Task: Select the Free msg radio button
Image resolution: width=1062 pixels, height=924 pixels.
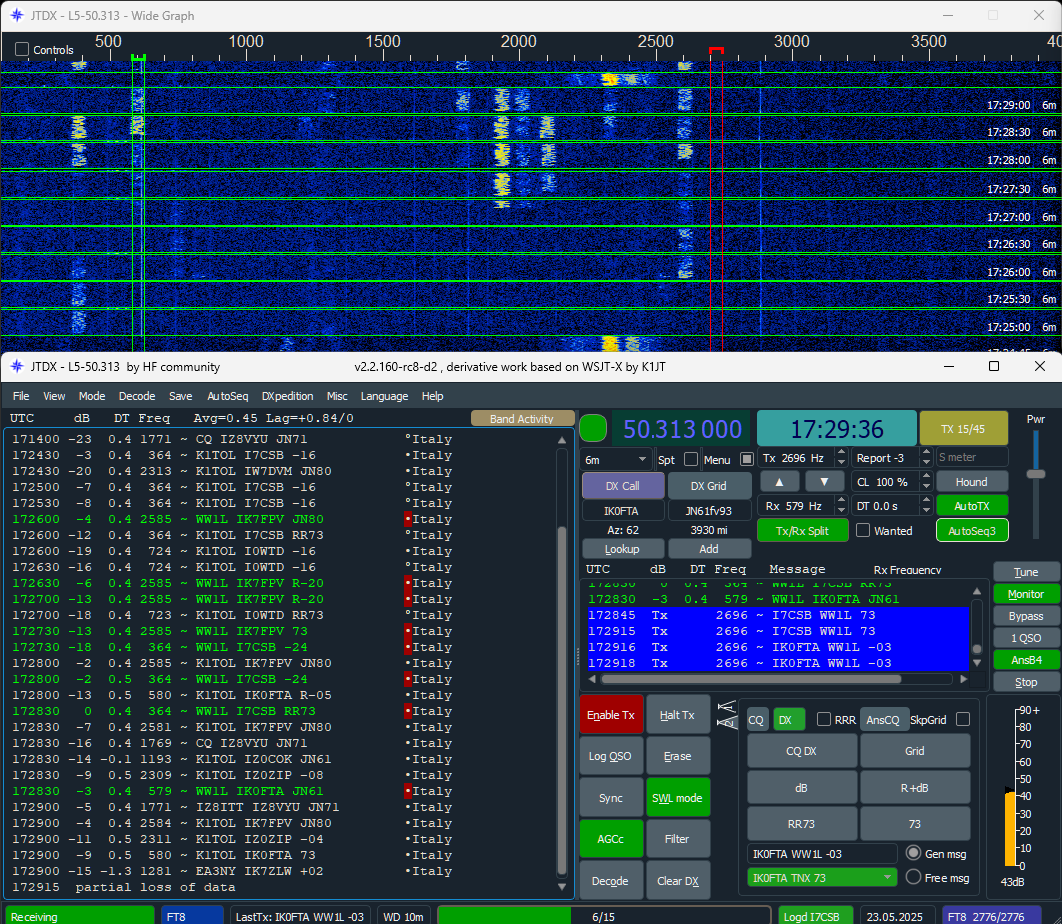Action: (914, 877)
